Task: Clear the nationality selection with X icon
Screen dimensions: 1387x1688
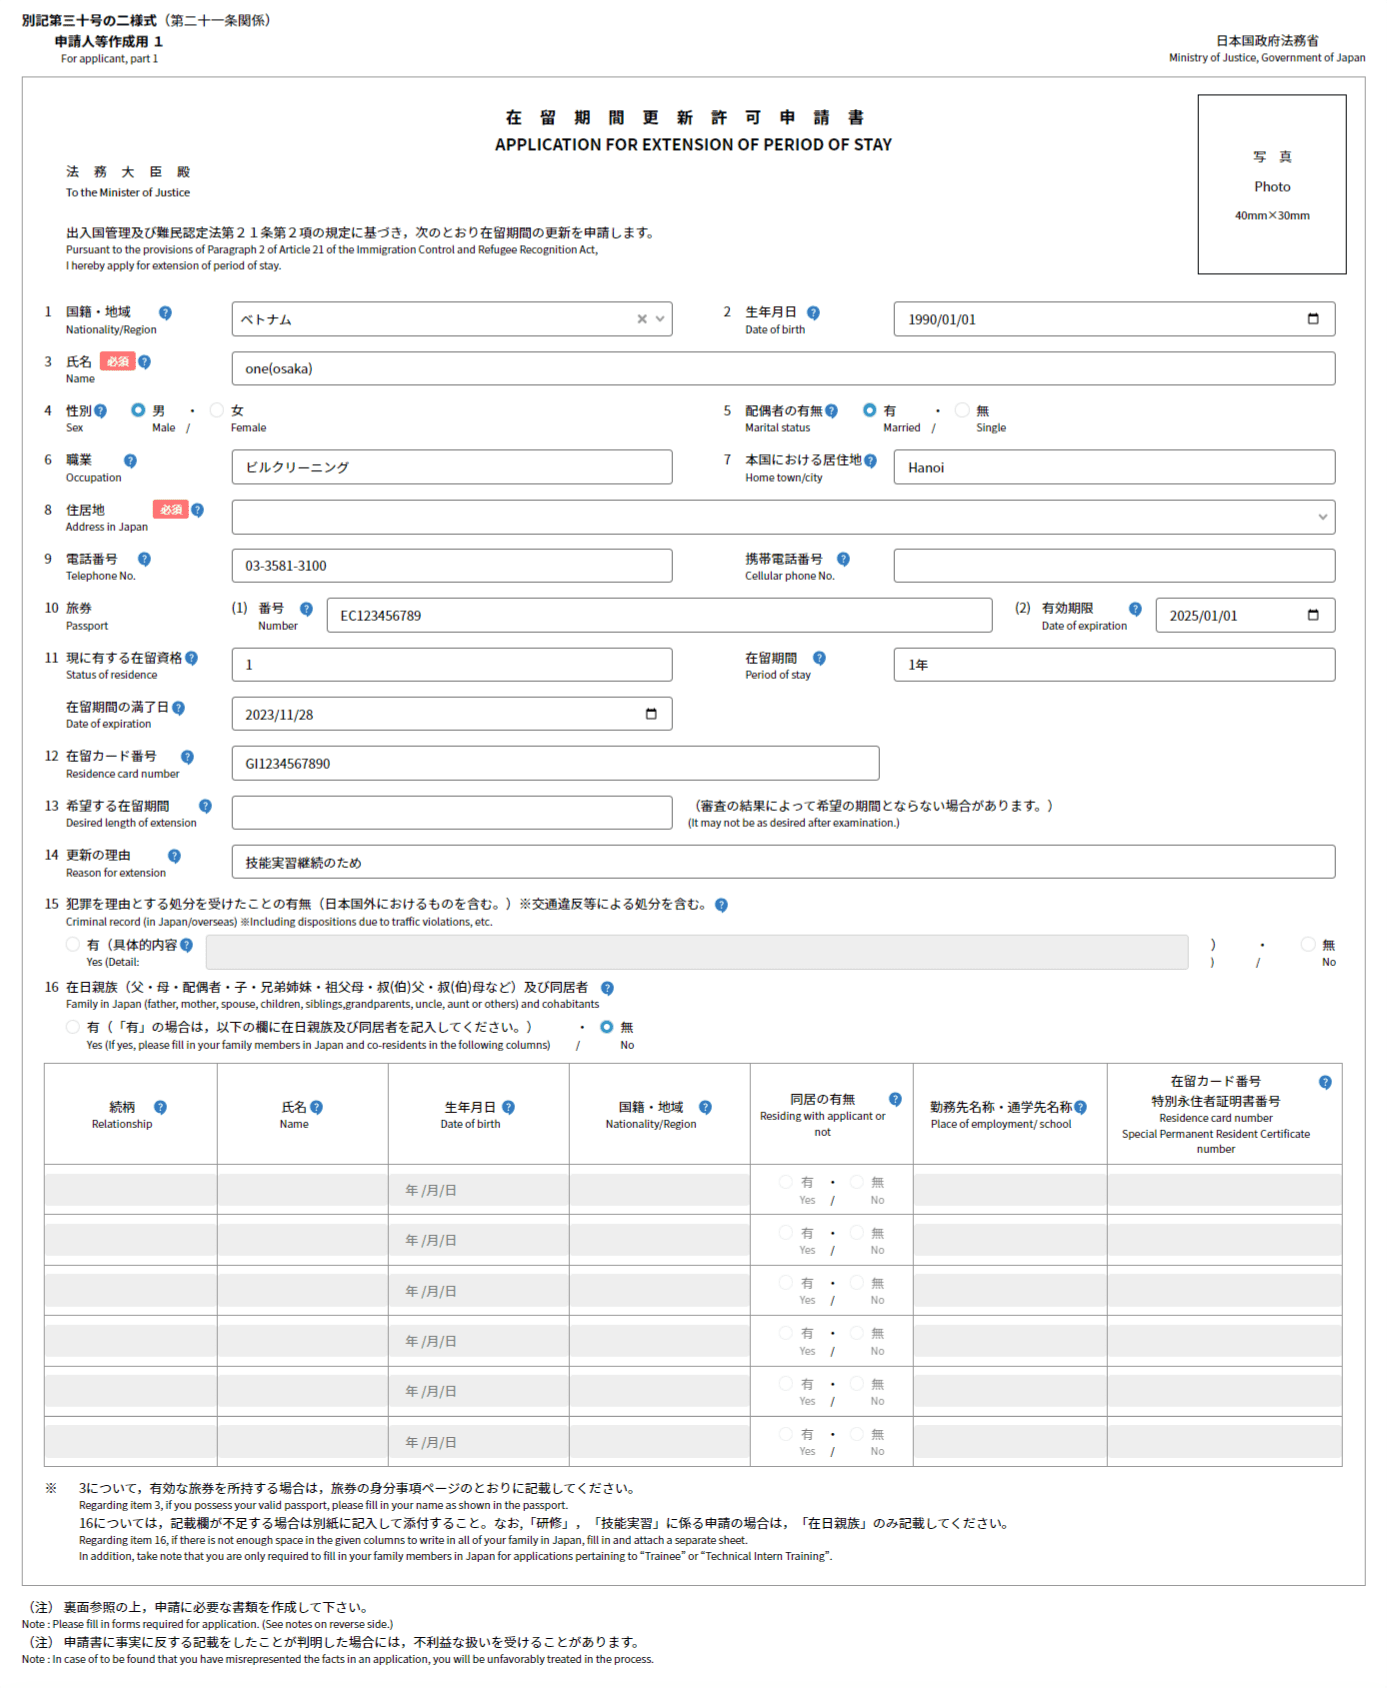Action: pos(642,319)
